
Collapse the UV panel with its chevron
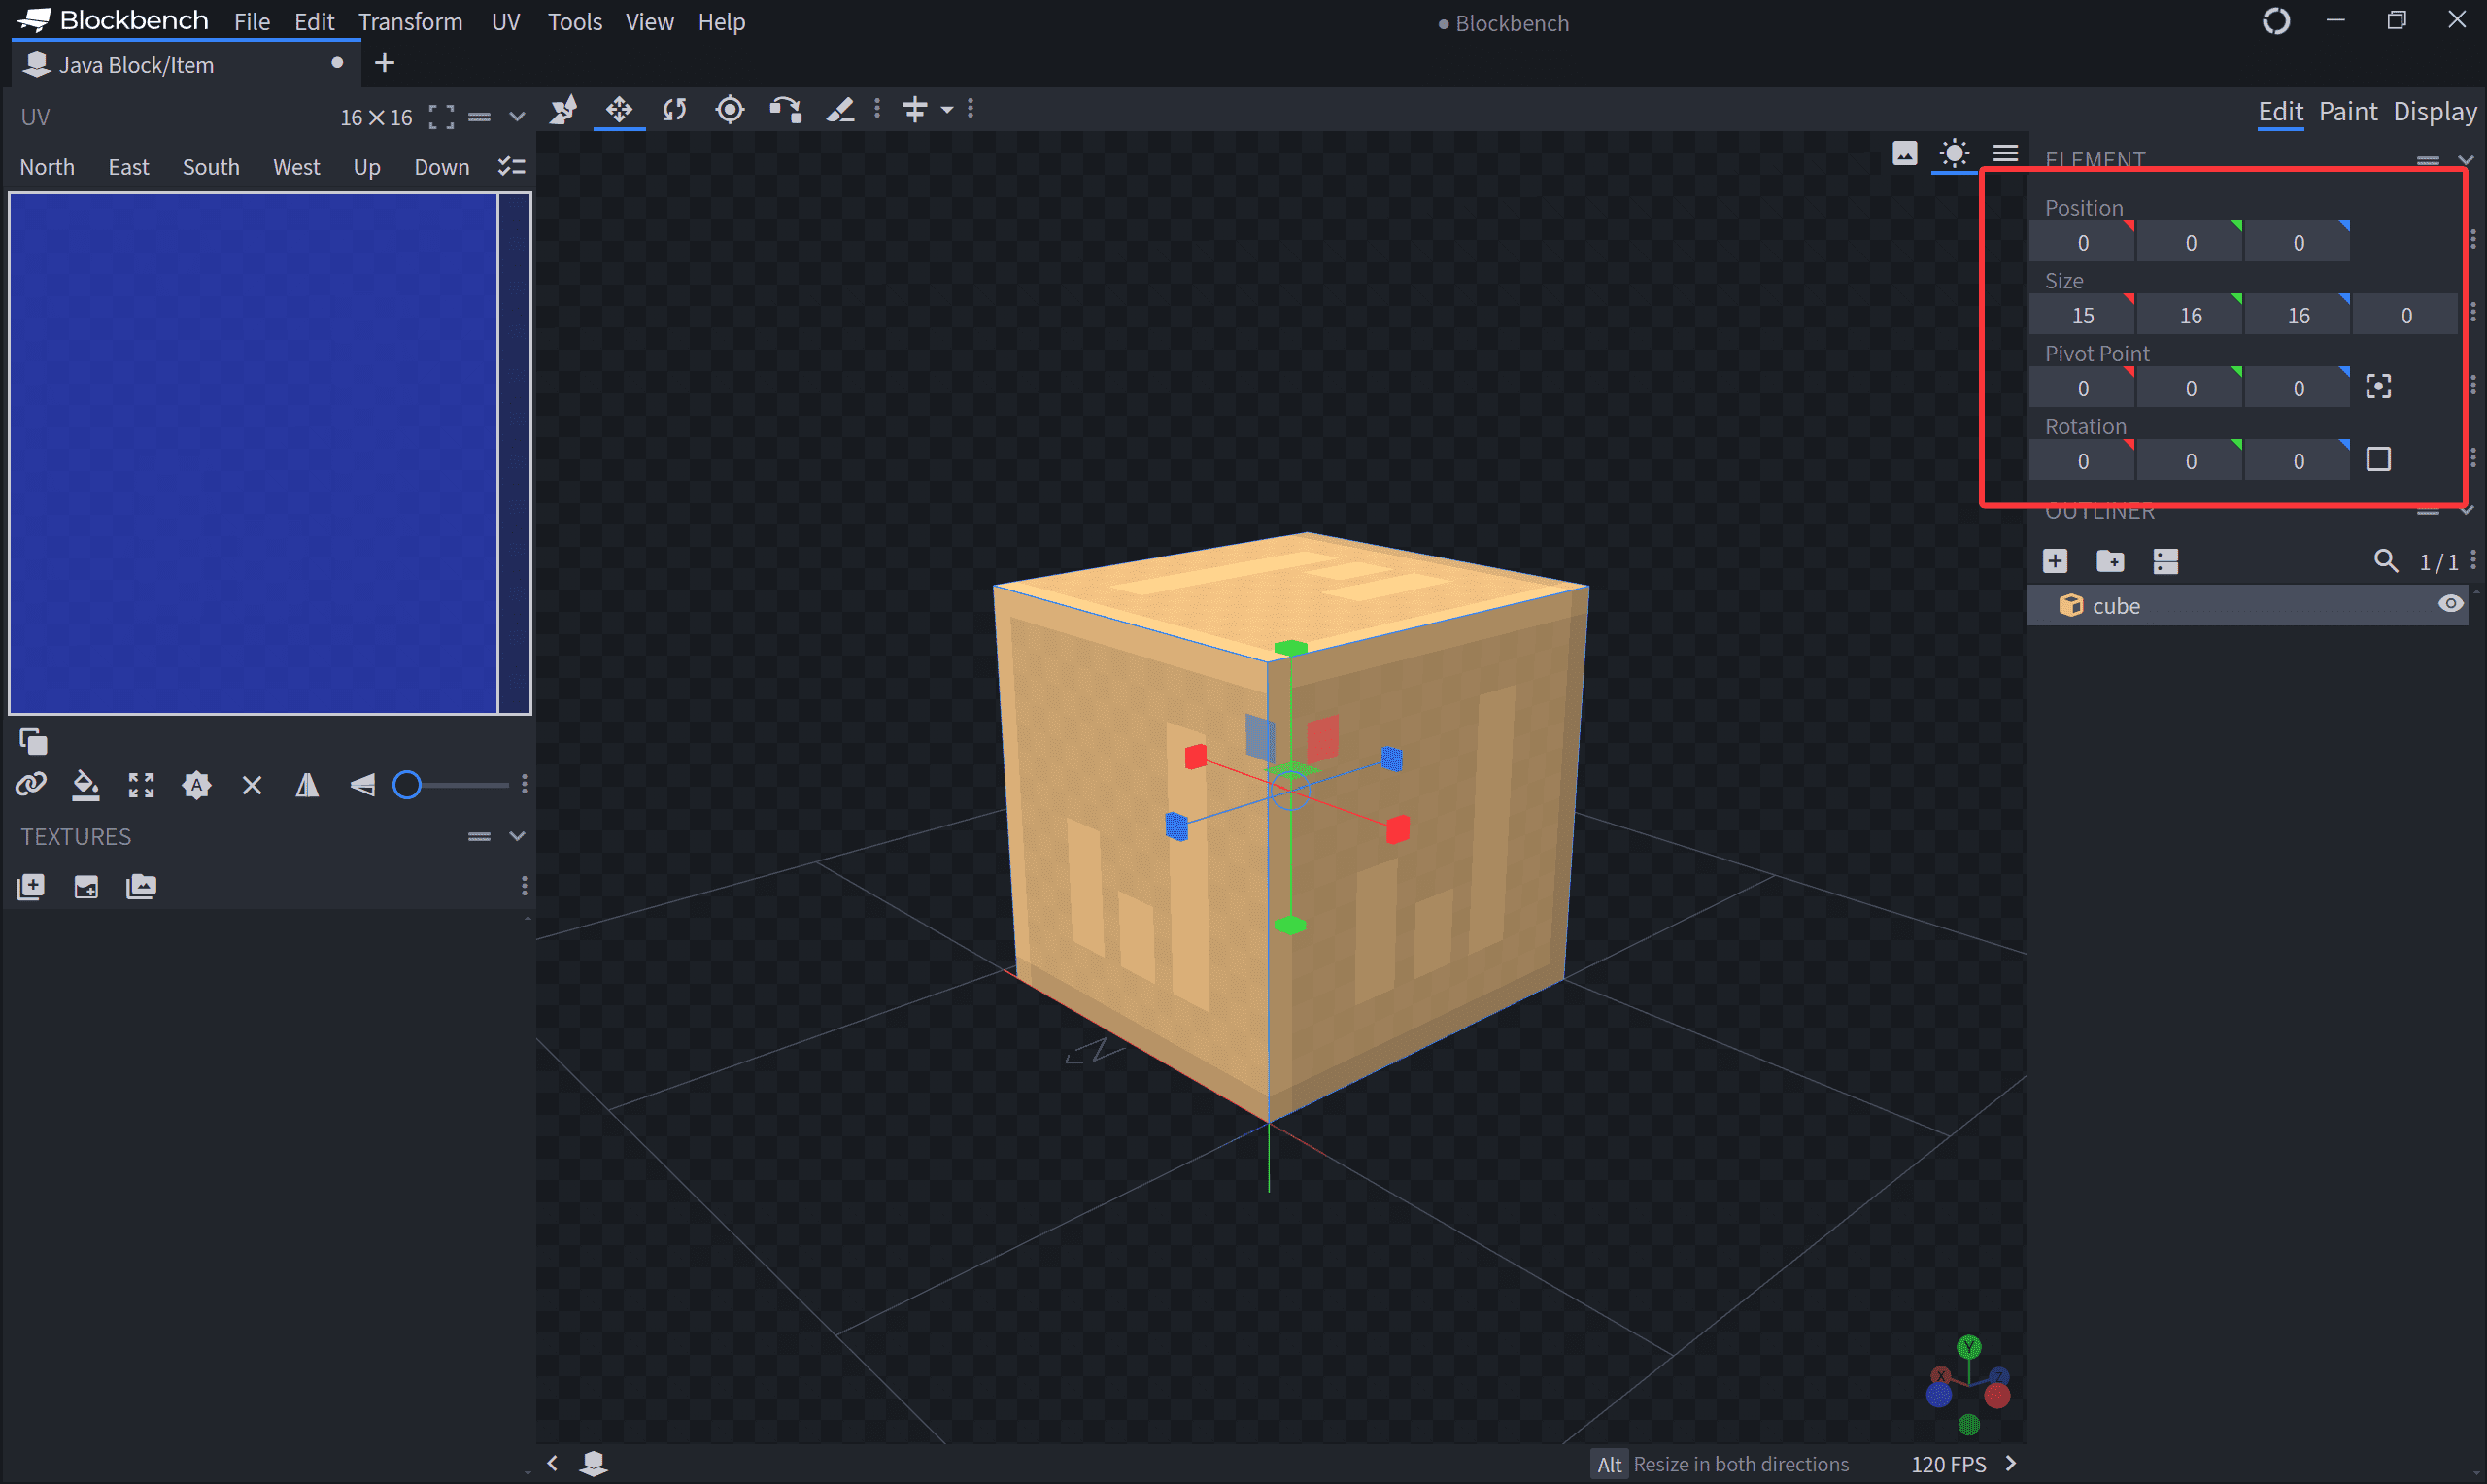pyautogui.click(x=517, y=117)
